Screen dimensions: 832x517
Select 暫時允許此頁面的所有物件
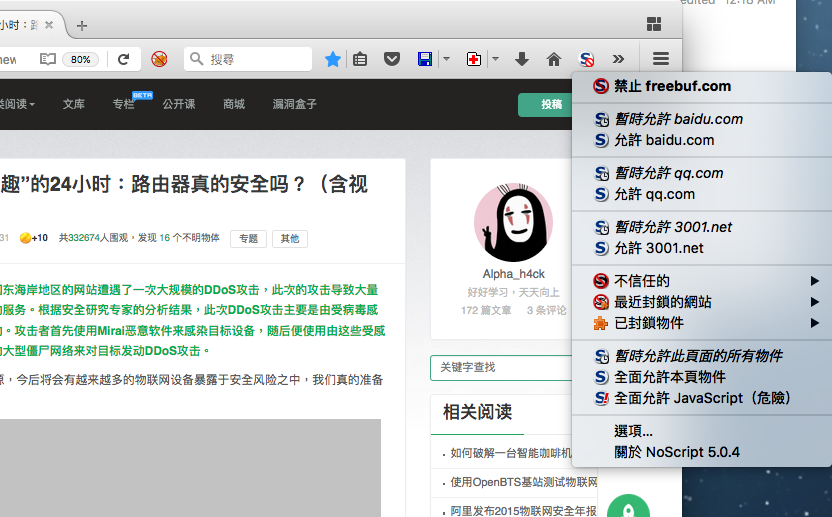[x=702, y=356]
